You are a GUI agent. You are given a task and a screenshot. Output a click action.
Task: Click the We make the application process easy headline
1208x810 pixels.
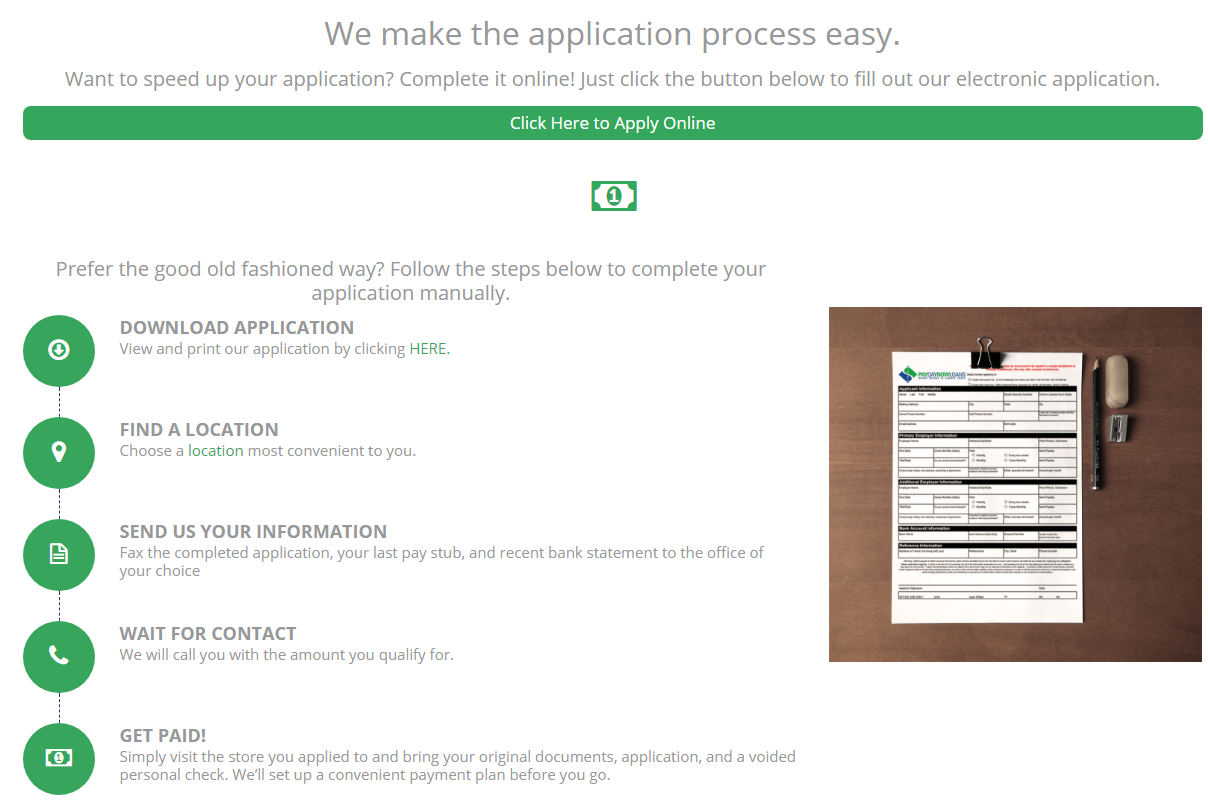tap(612, 34)
